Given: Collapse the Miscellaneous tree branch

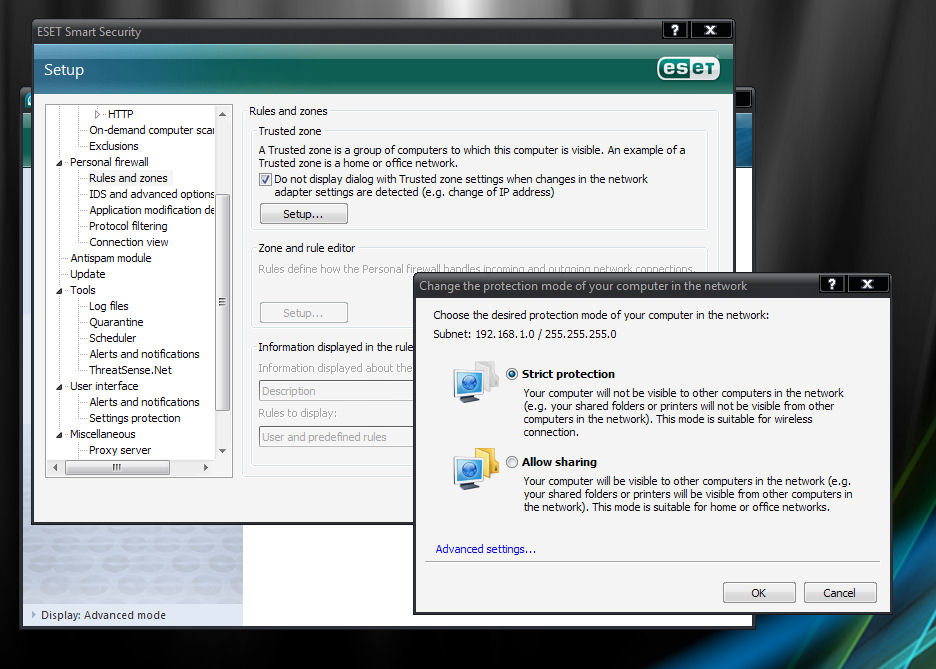Looking at the screenshot, I should pyautogui.click(x=59, y=434).
